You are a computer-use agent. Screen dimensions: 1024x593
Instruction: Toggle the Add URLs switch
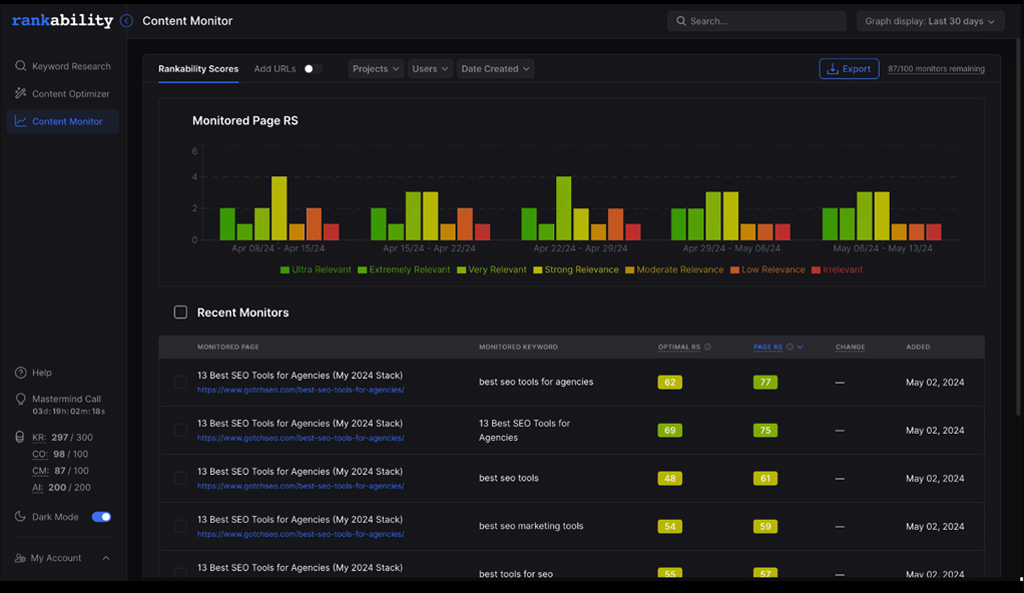pos(312,69)
